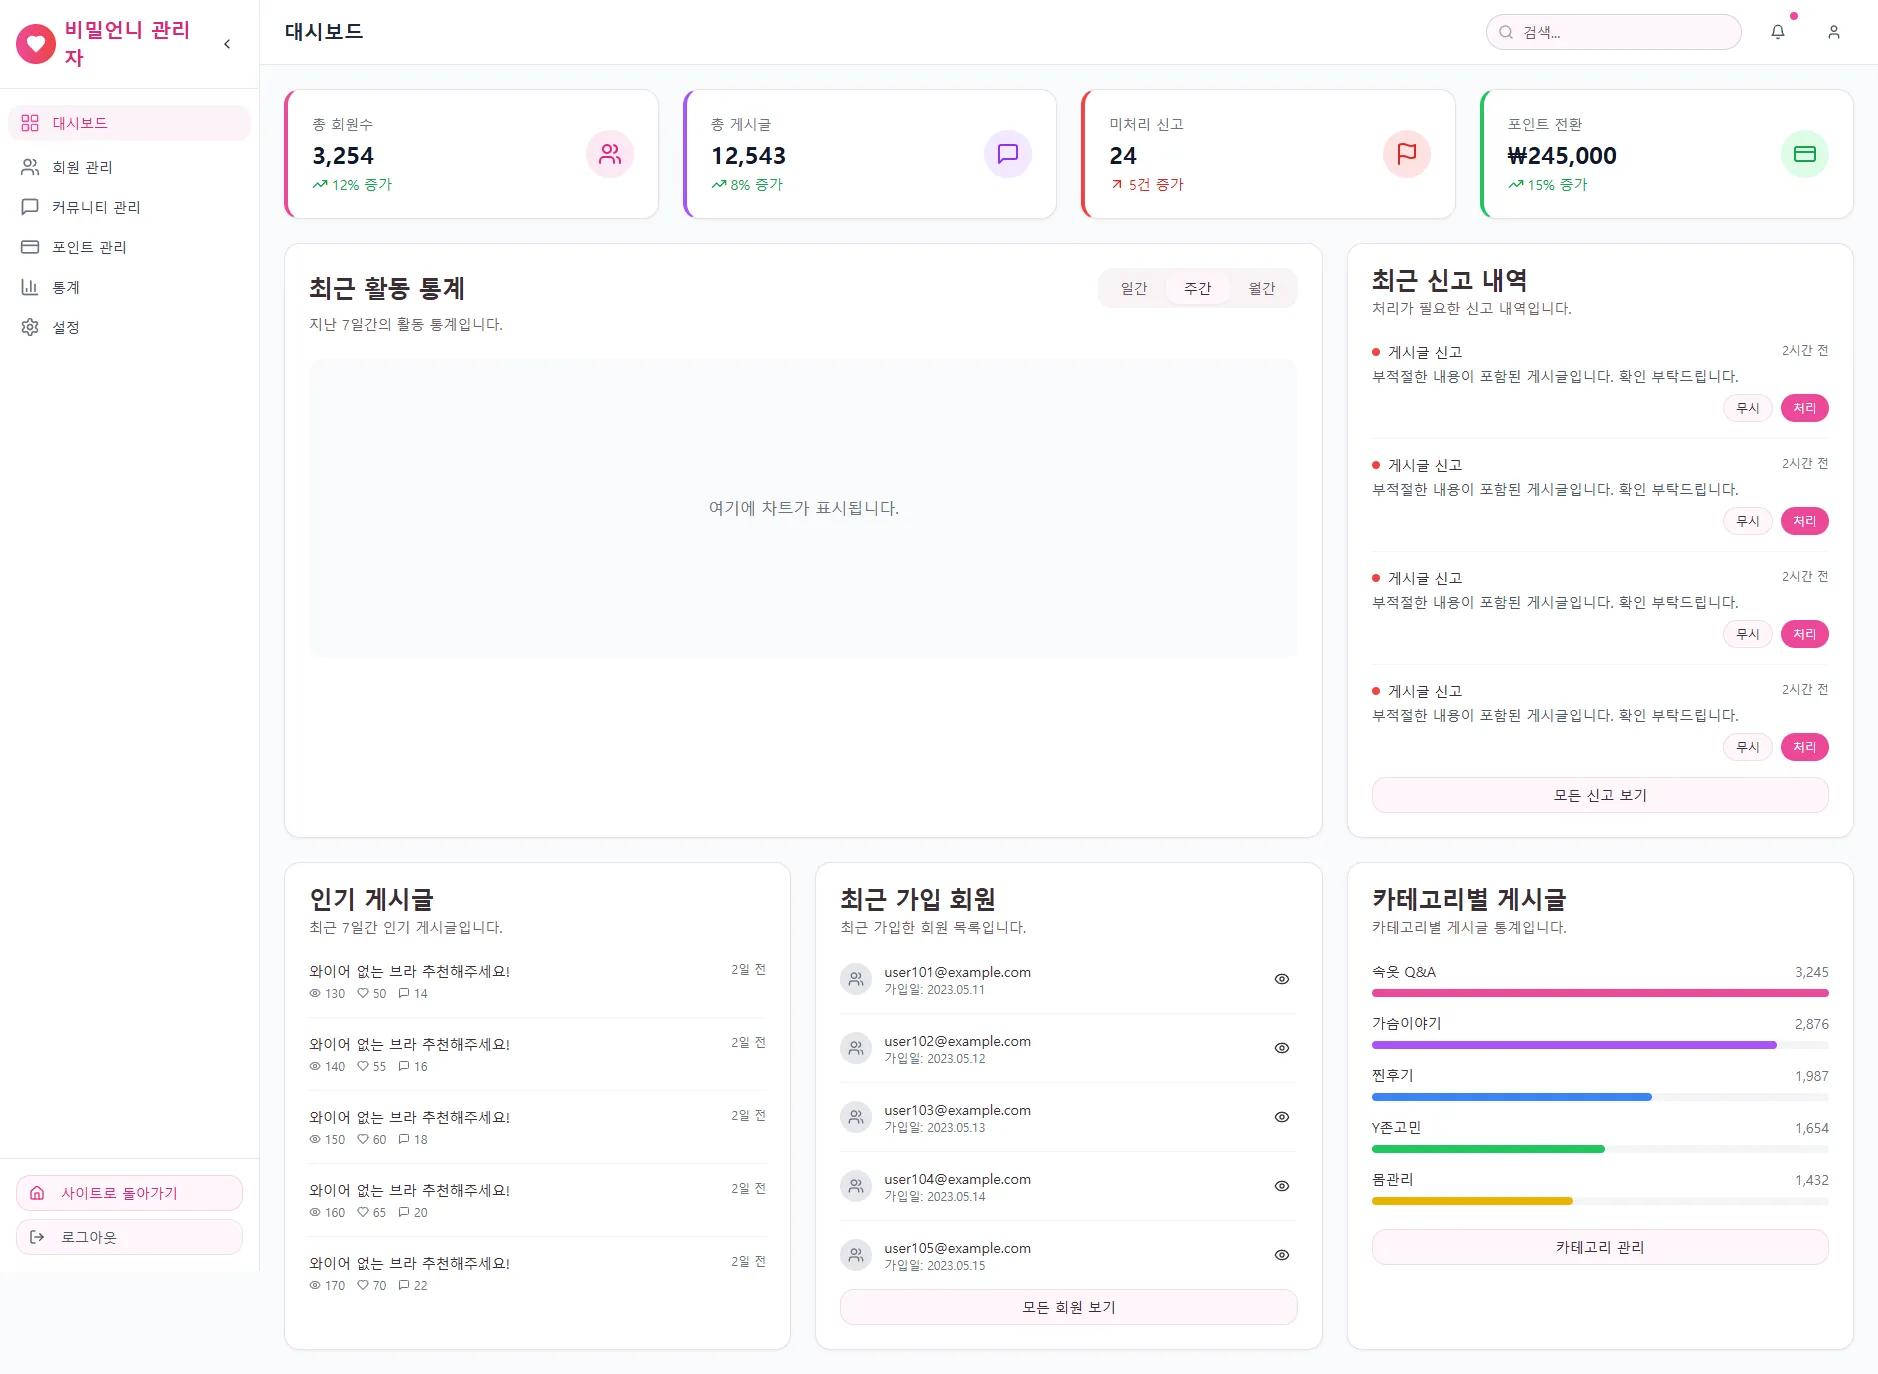The width and height of the screenshot is (1878, 1374).
Task: View user105@example.com with the eye icon
Action: click(x=1282, y=1255)
